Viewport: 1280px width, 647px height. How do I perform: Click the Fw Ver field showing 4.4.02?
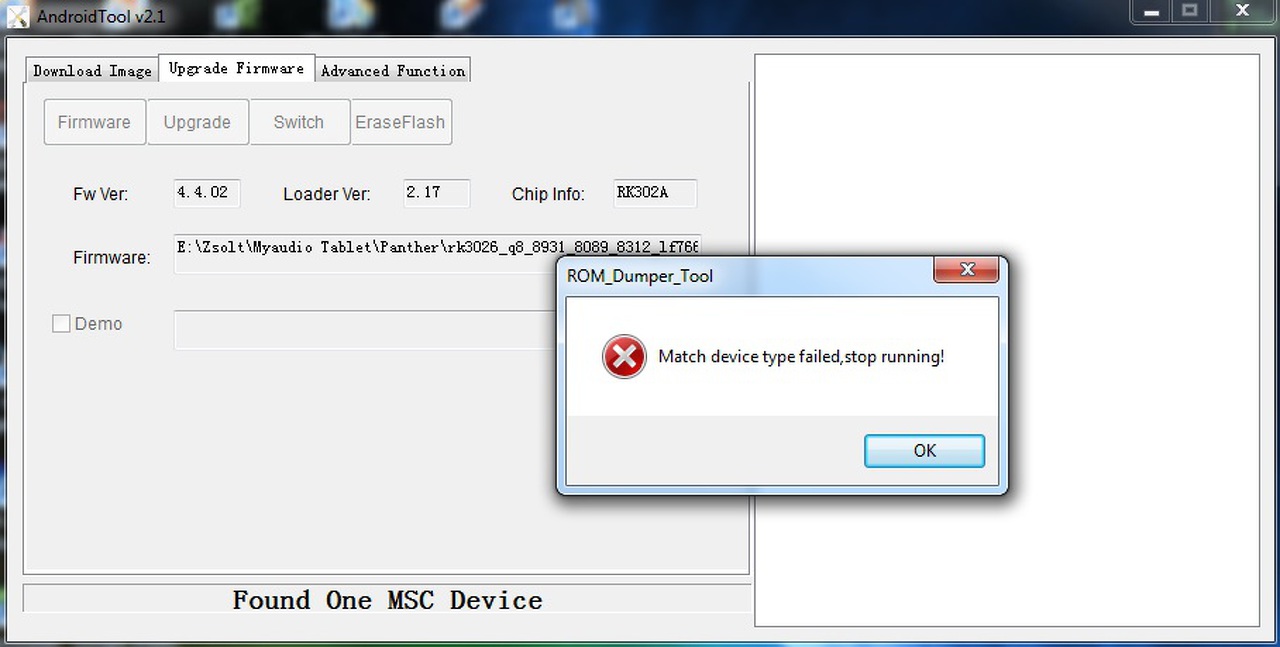(x=207, y=193)
